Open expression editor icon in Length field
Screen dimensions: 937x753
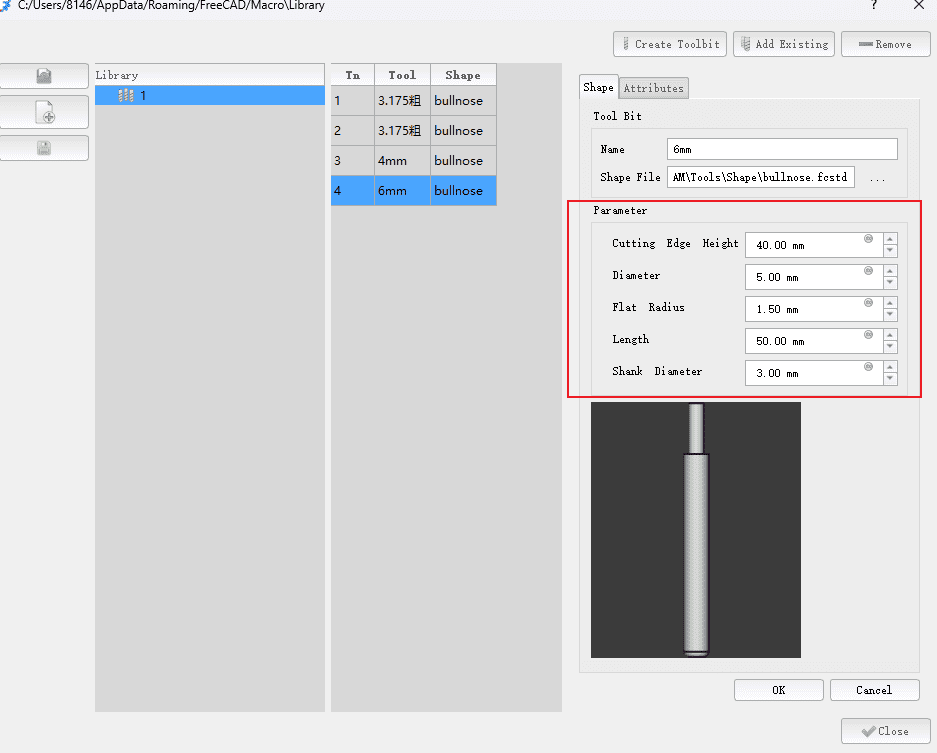868,335
